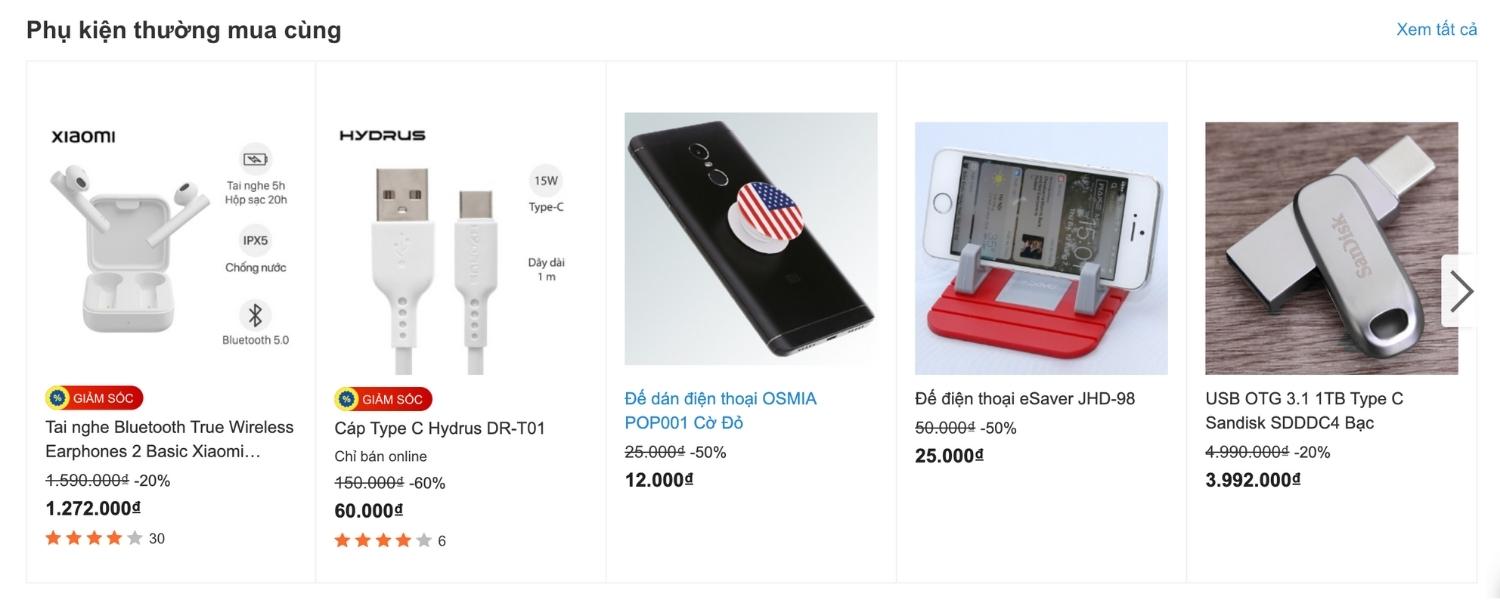Click title "USB OTG 3.1 1TB Type C Sandisk"
The height and width of the screenshot is (600, 1500).
1304,410
